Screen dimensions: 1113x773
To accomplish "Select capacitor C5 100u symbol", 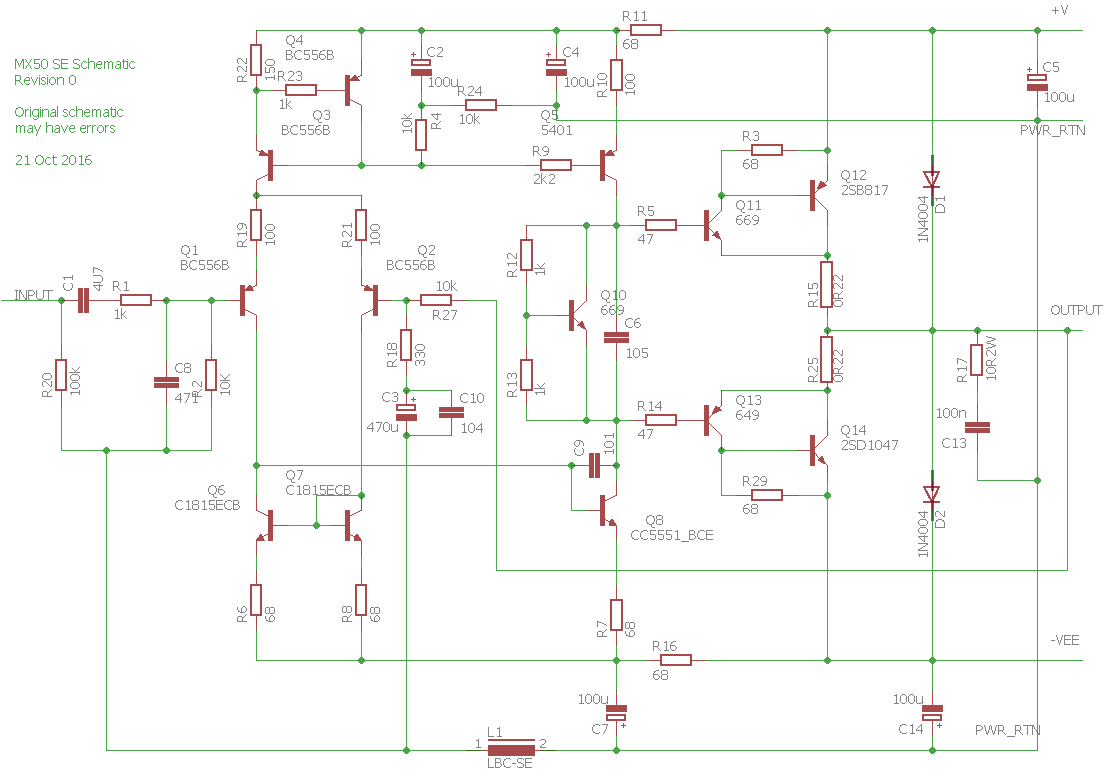I will (1037, 82).
